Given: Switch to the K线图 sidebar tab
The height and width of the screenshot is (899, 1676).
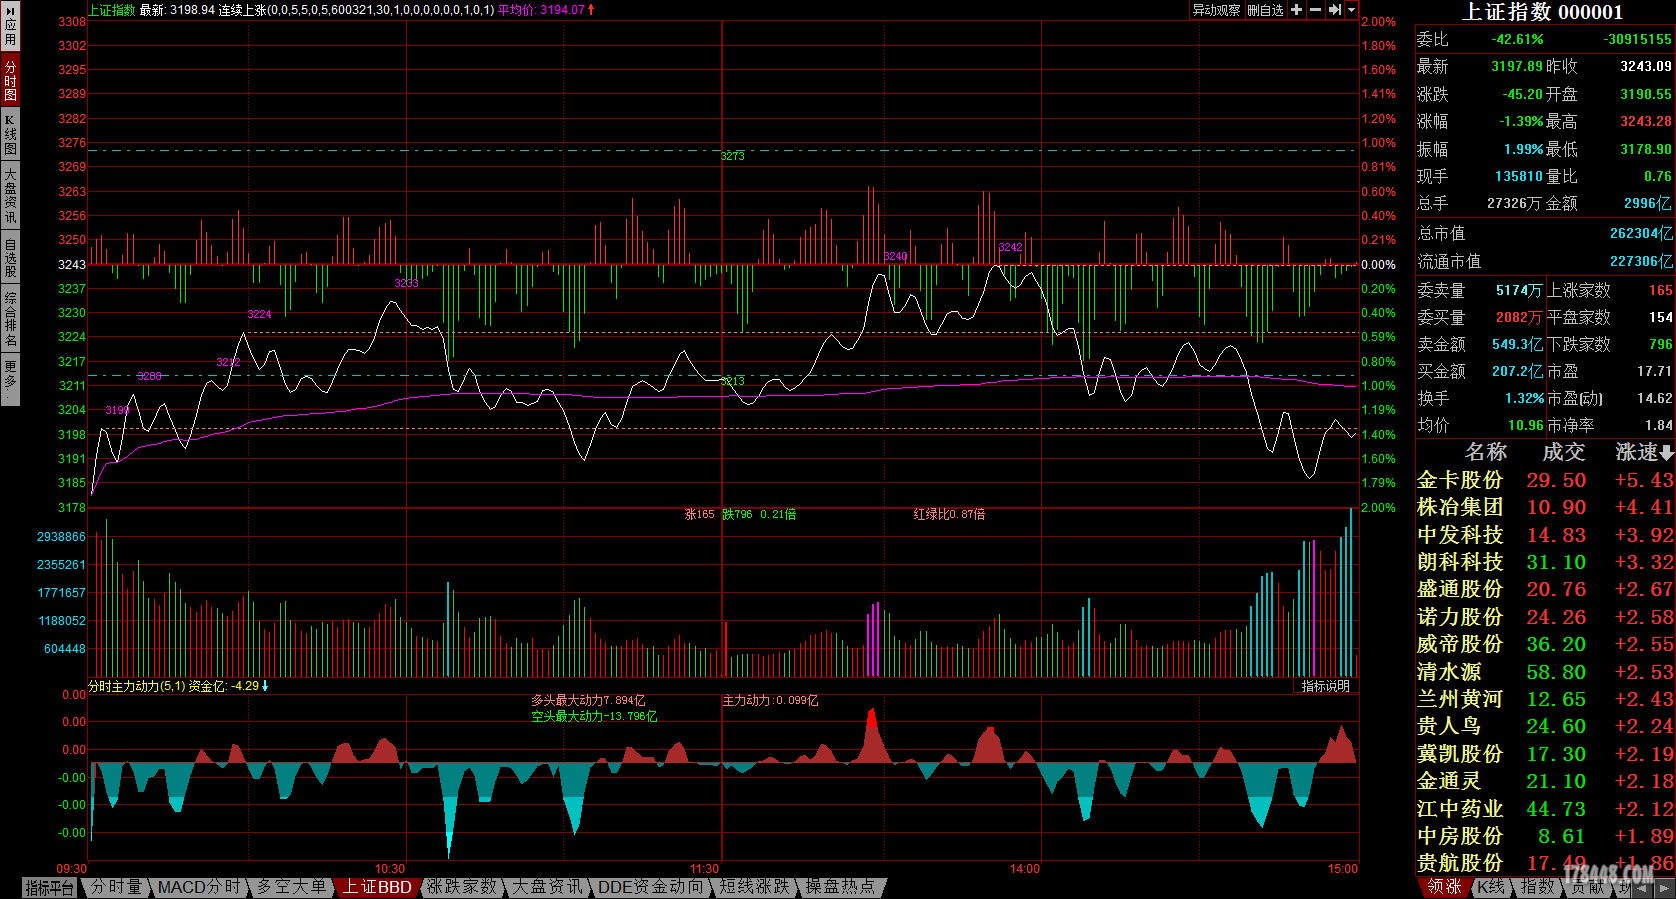Looking at the screenshot, I should [x=10, y=134].
